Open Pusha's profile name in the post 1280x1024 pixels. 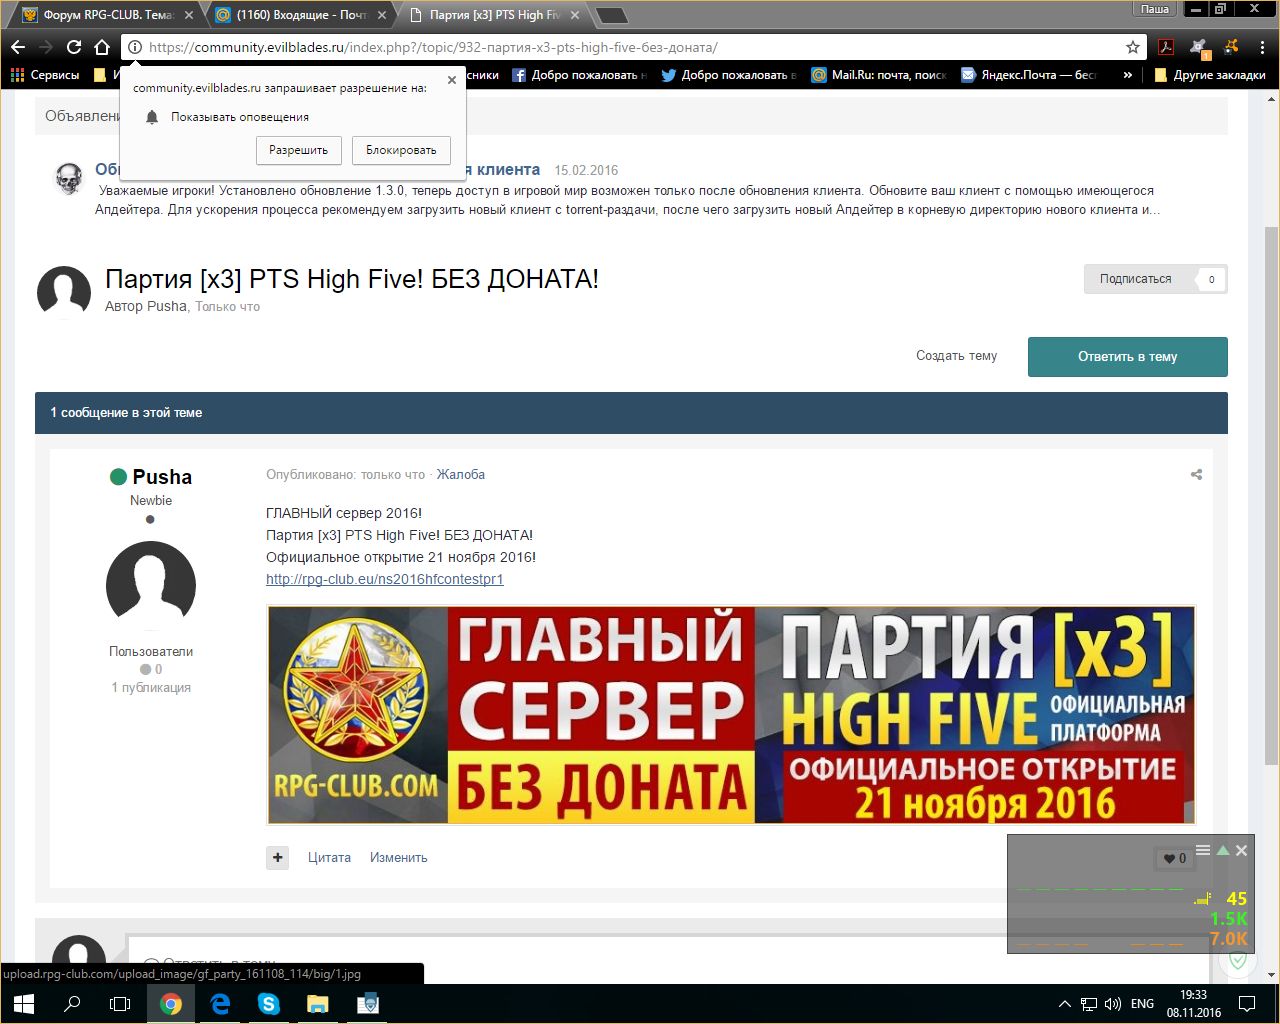(x=162, y=477)
